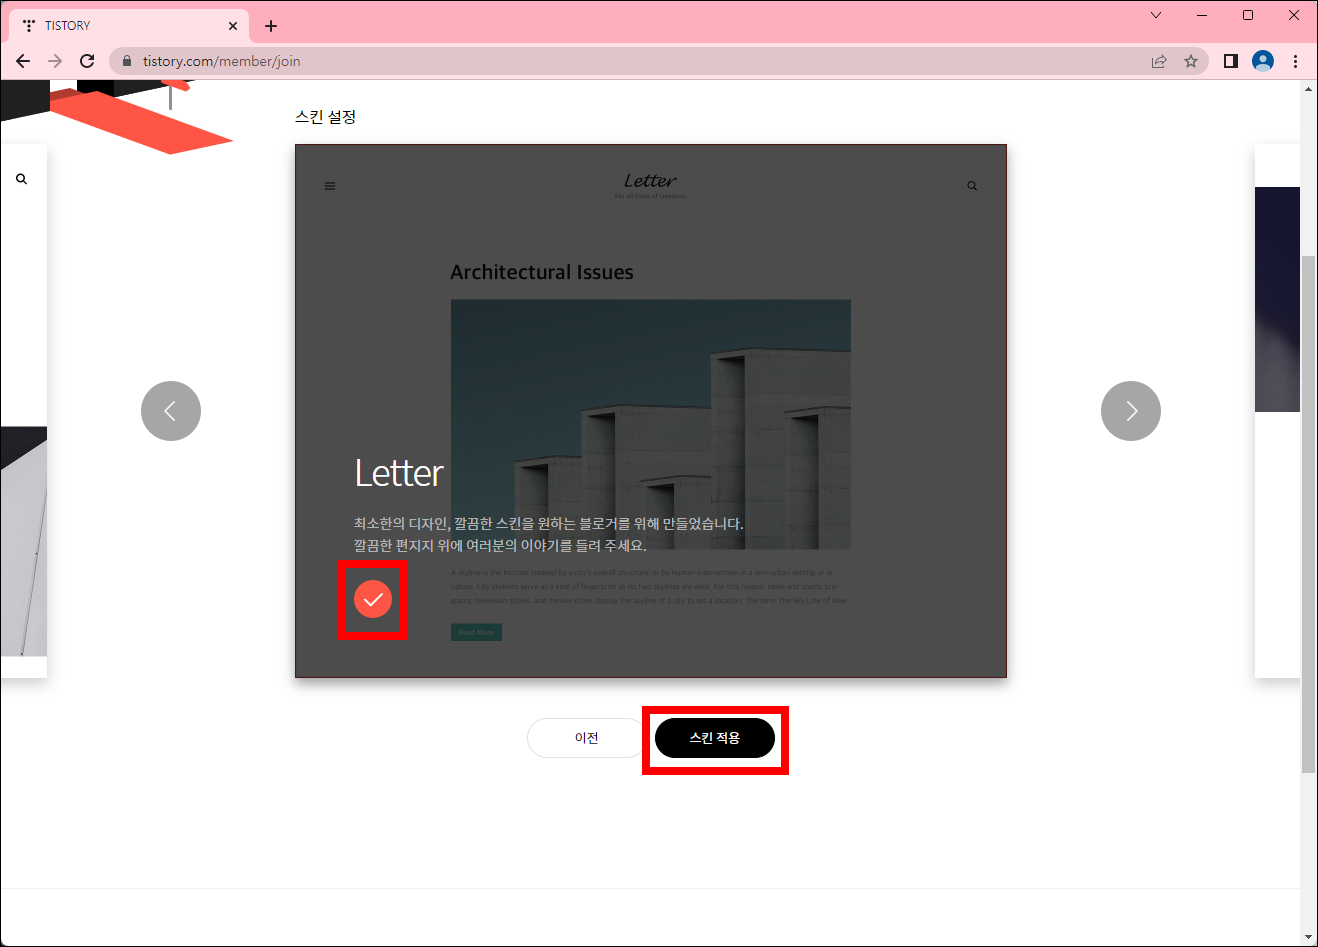The width and height of the screenshot is (1318, 947).
Task: Reload the Tistory page
Action: pos(87,61)
